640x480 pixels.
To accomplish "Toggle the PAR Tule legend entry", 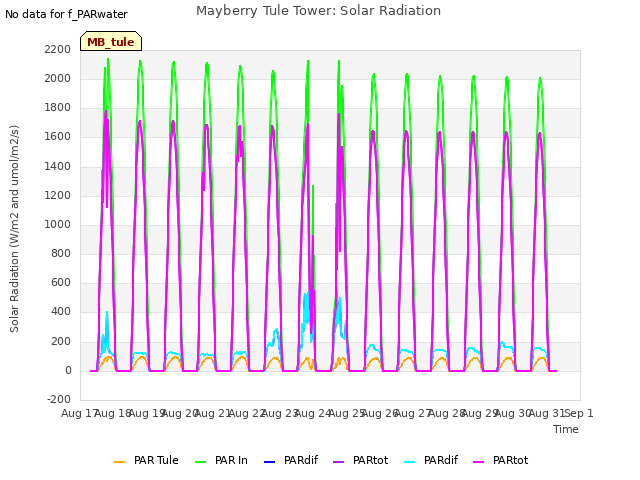I will coord(146,460).
